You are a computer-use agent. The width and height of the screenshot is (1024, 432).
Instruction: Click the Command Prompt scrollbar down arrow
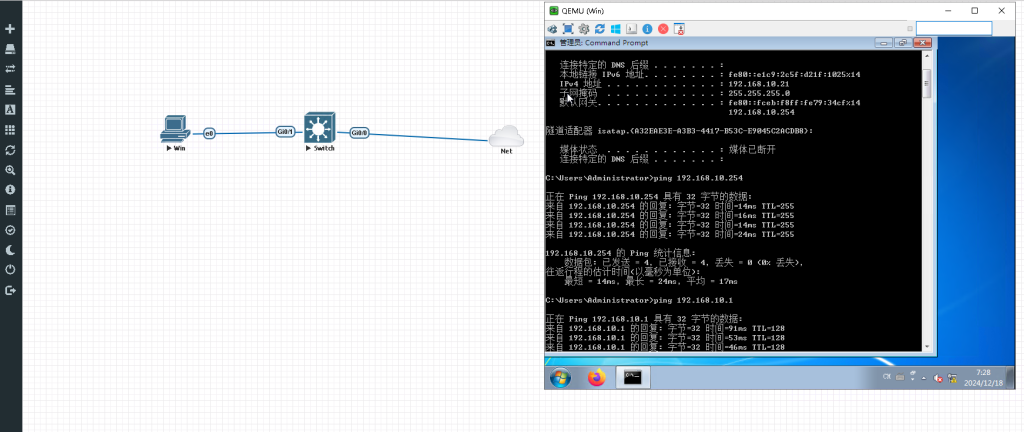927,345
